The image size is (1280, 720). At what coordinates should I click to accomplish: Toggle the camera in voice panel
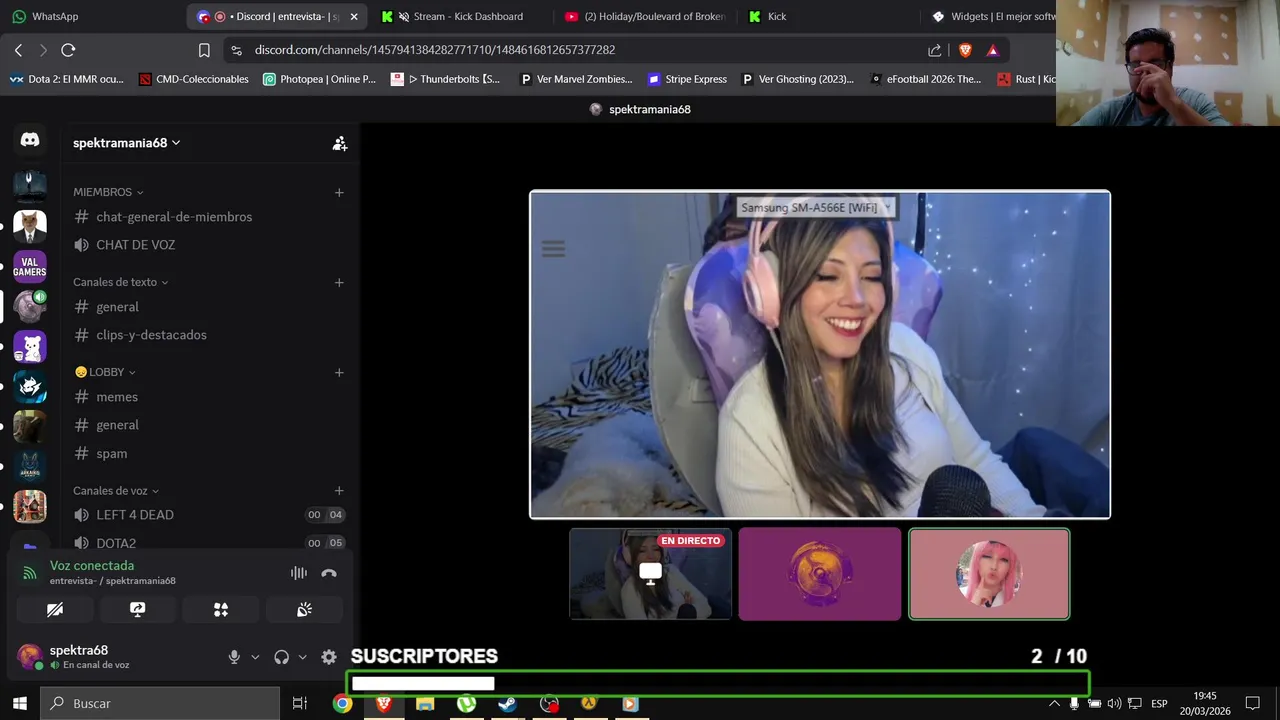[x=55, y=609]
